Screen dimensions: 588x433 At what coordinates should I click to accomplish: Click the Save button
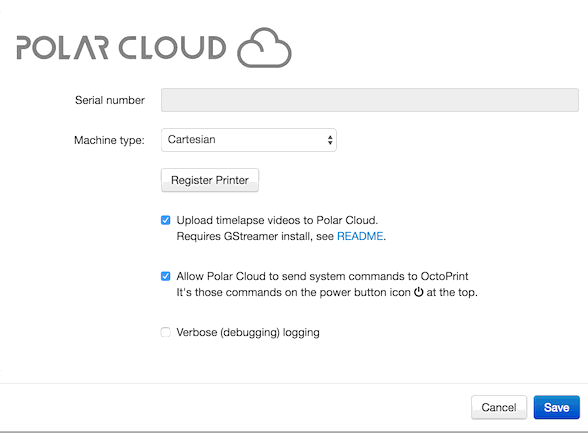(x=556, y=408)
